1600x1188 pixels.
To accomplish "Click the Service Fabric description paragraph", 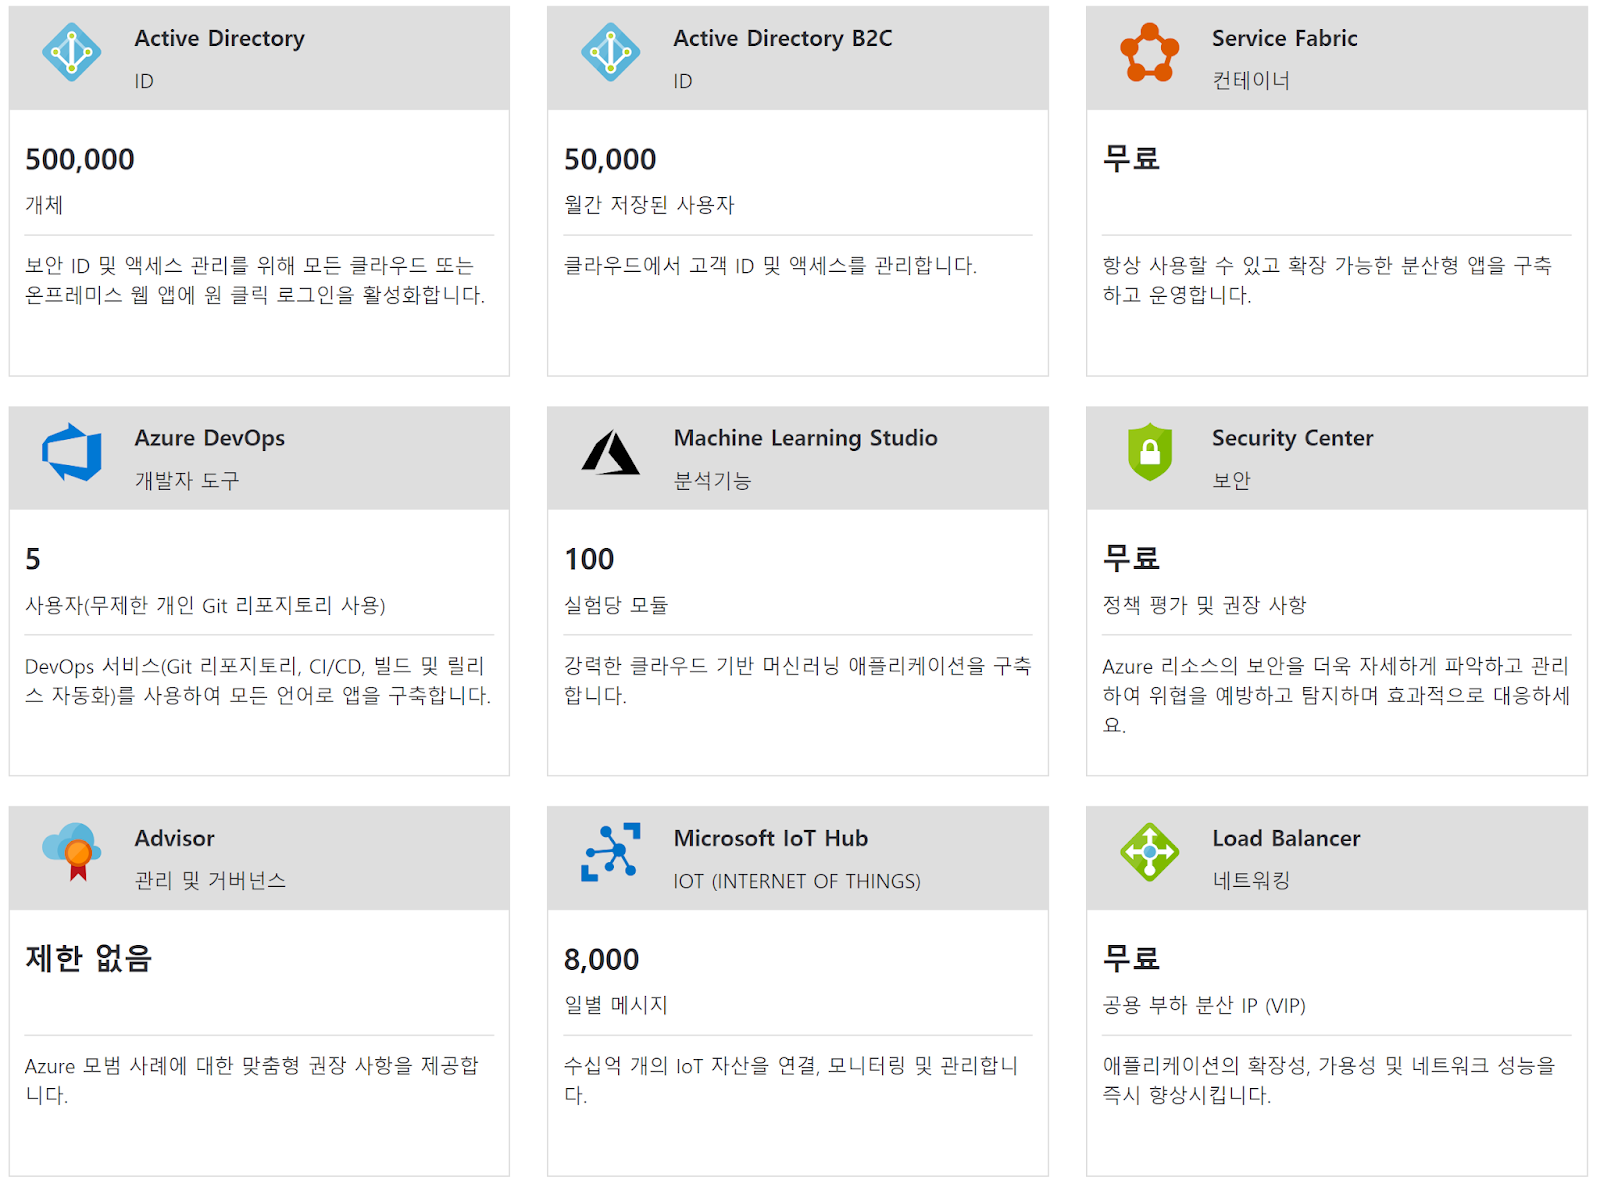I will (x=1327, y=280).
